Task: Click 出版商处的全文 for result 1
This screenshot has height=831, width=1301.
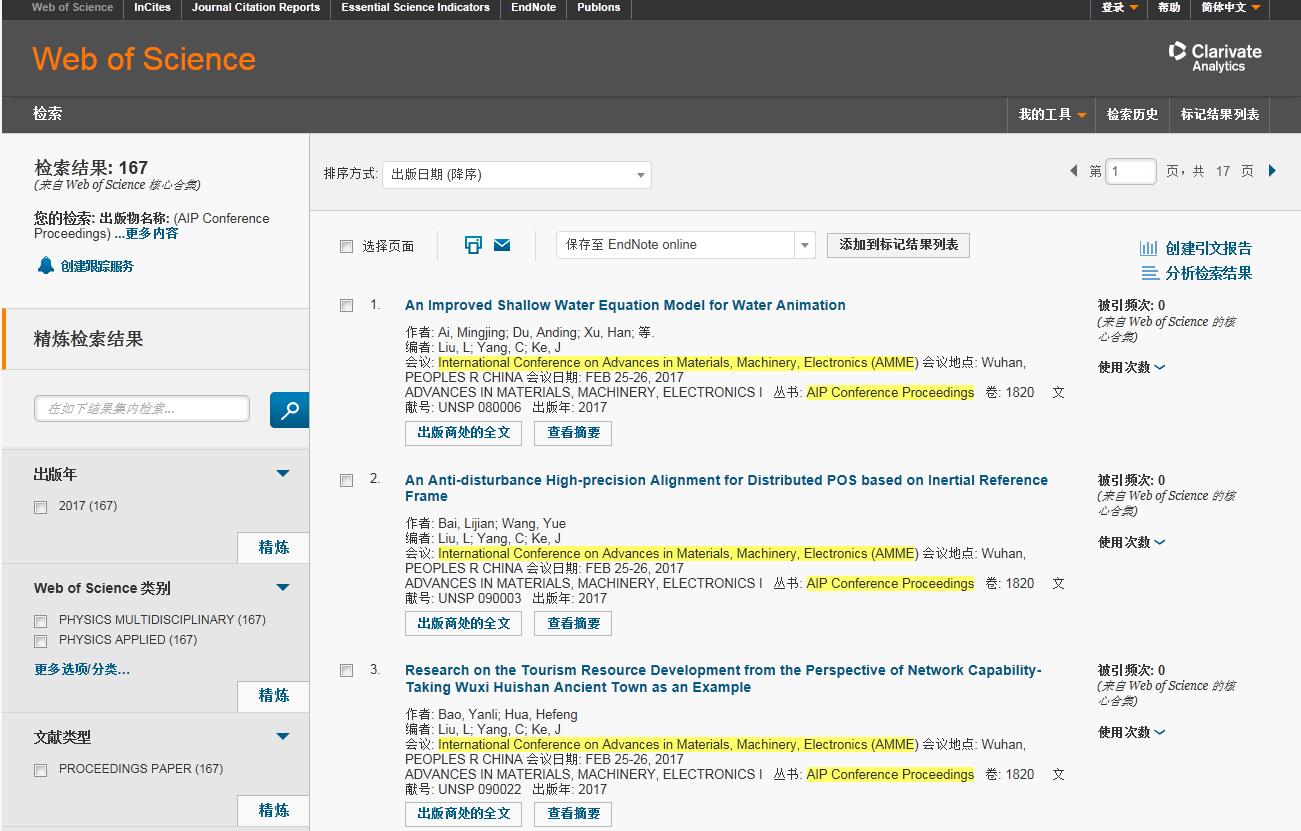Action: click(x=463, y=433)
